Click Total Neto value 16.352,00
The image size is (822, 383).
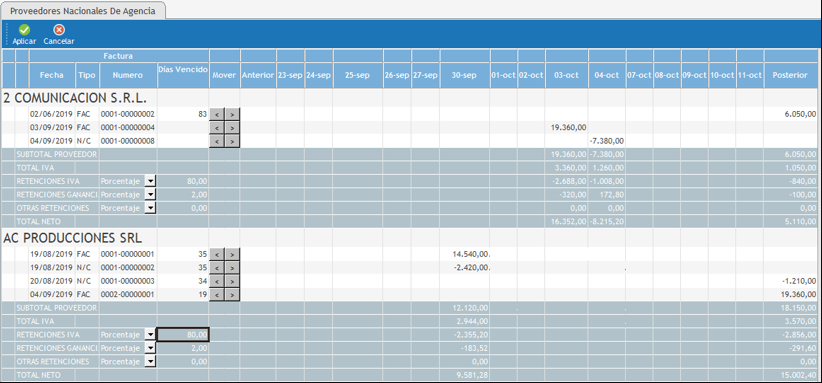coord(568,222)
